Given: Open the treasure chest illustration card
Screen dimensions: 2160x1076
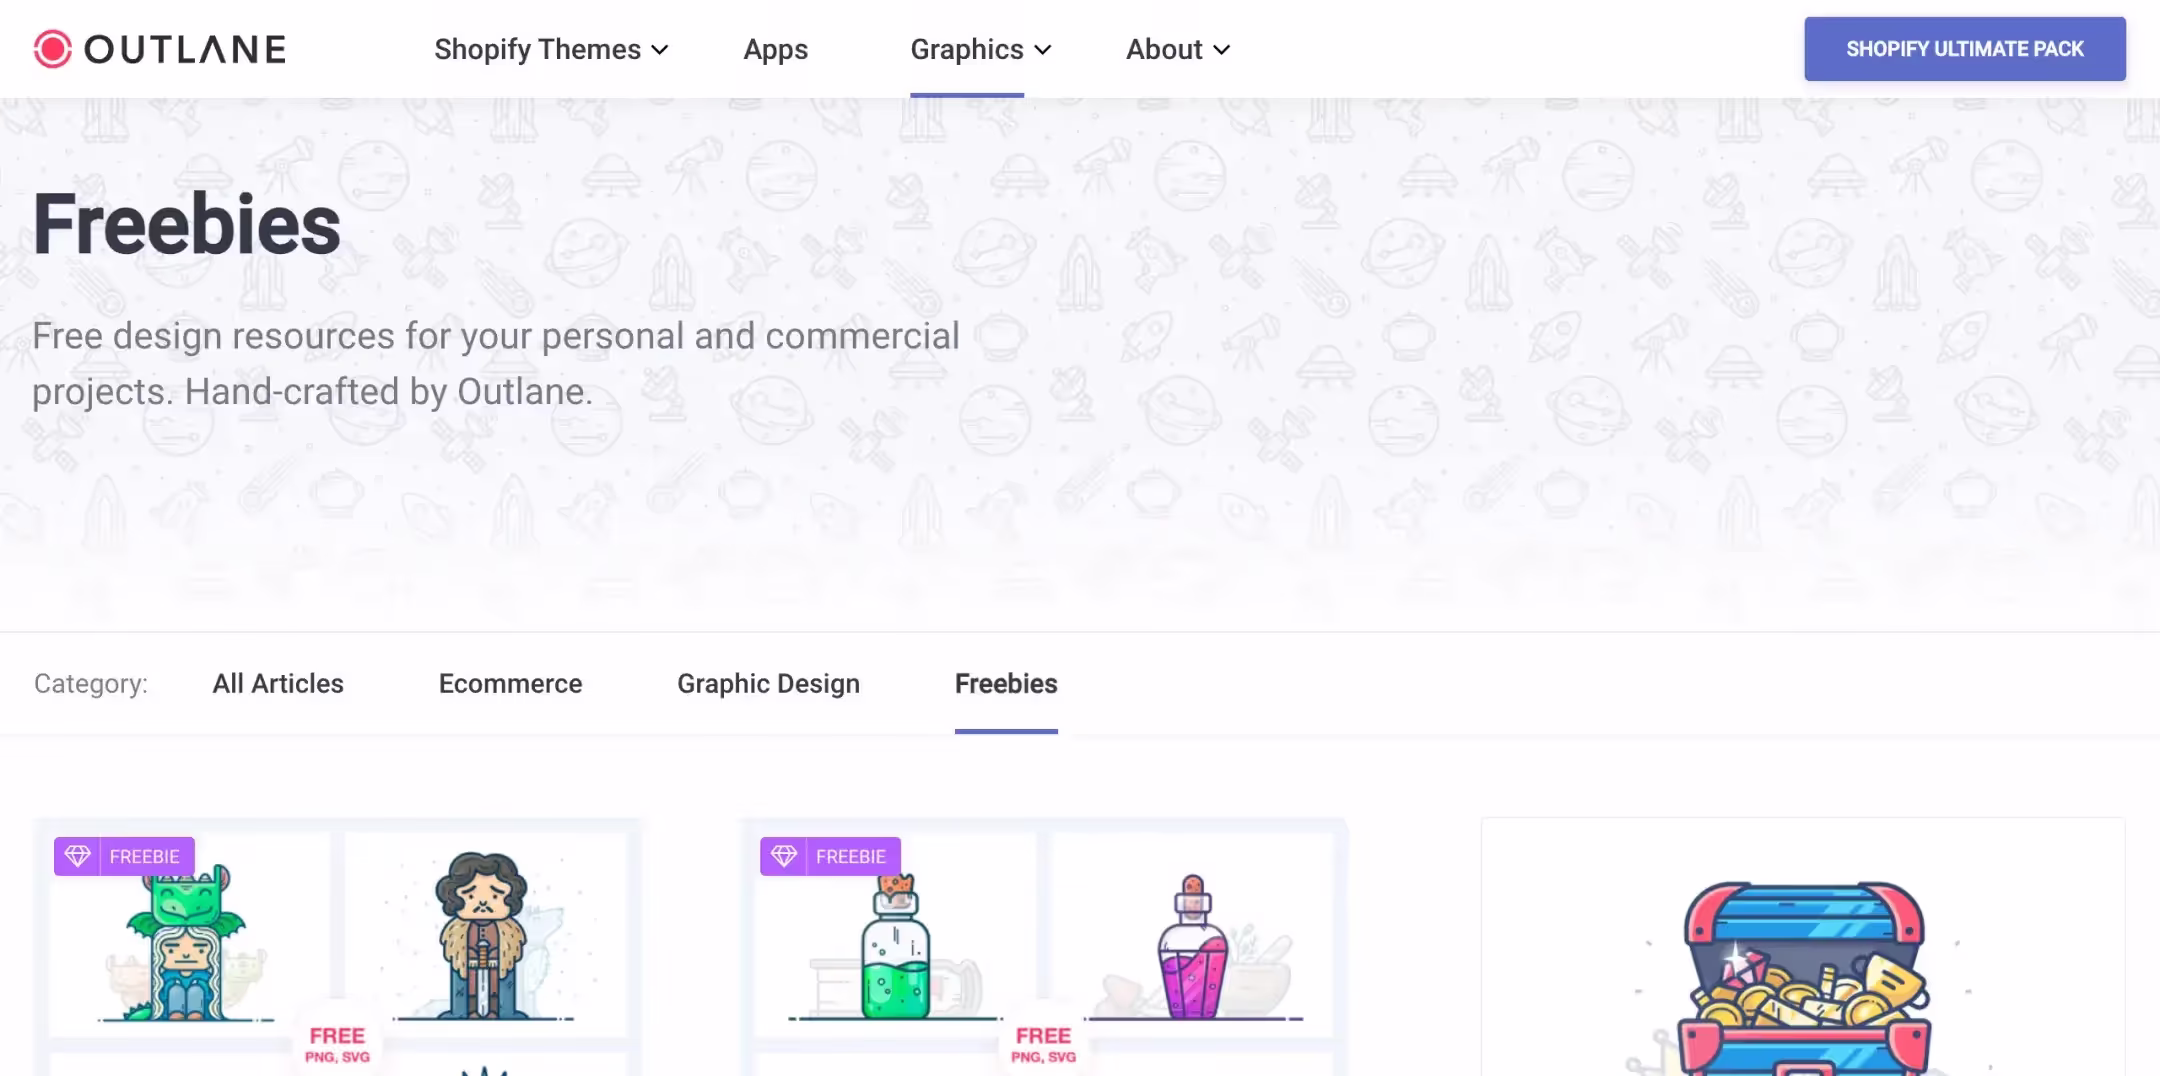Looking at the screenshot, I should click(x=1802, y=970).
